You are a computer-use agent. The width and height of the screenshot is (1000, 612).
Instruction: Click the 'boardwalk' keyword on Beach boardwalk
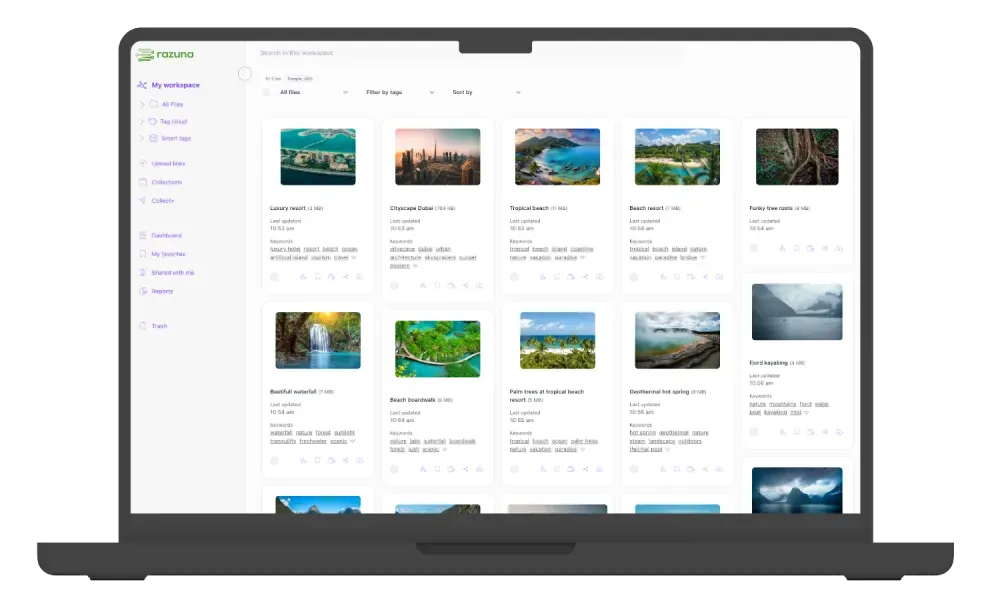[462, 441]
